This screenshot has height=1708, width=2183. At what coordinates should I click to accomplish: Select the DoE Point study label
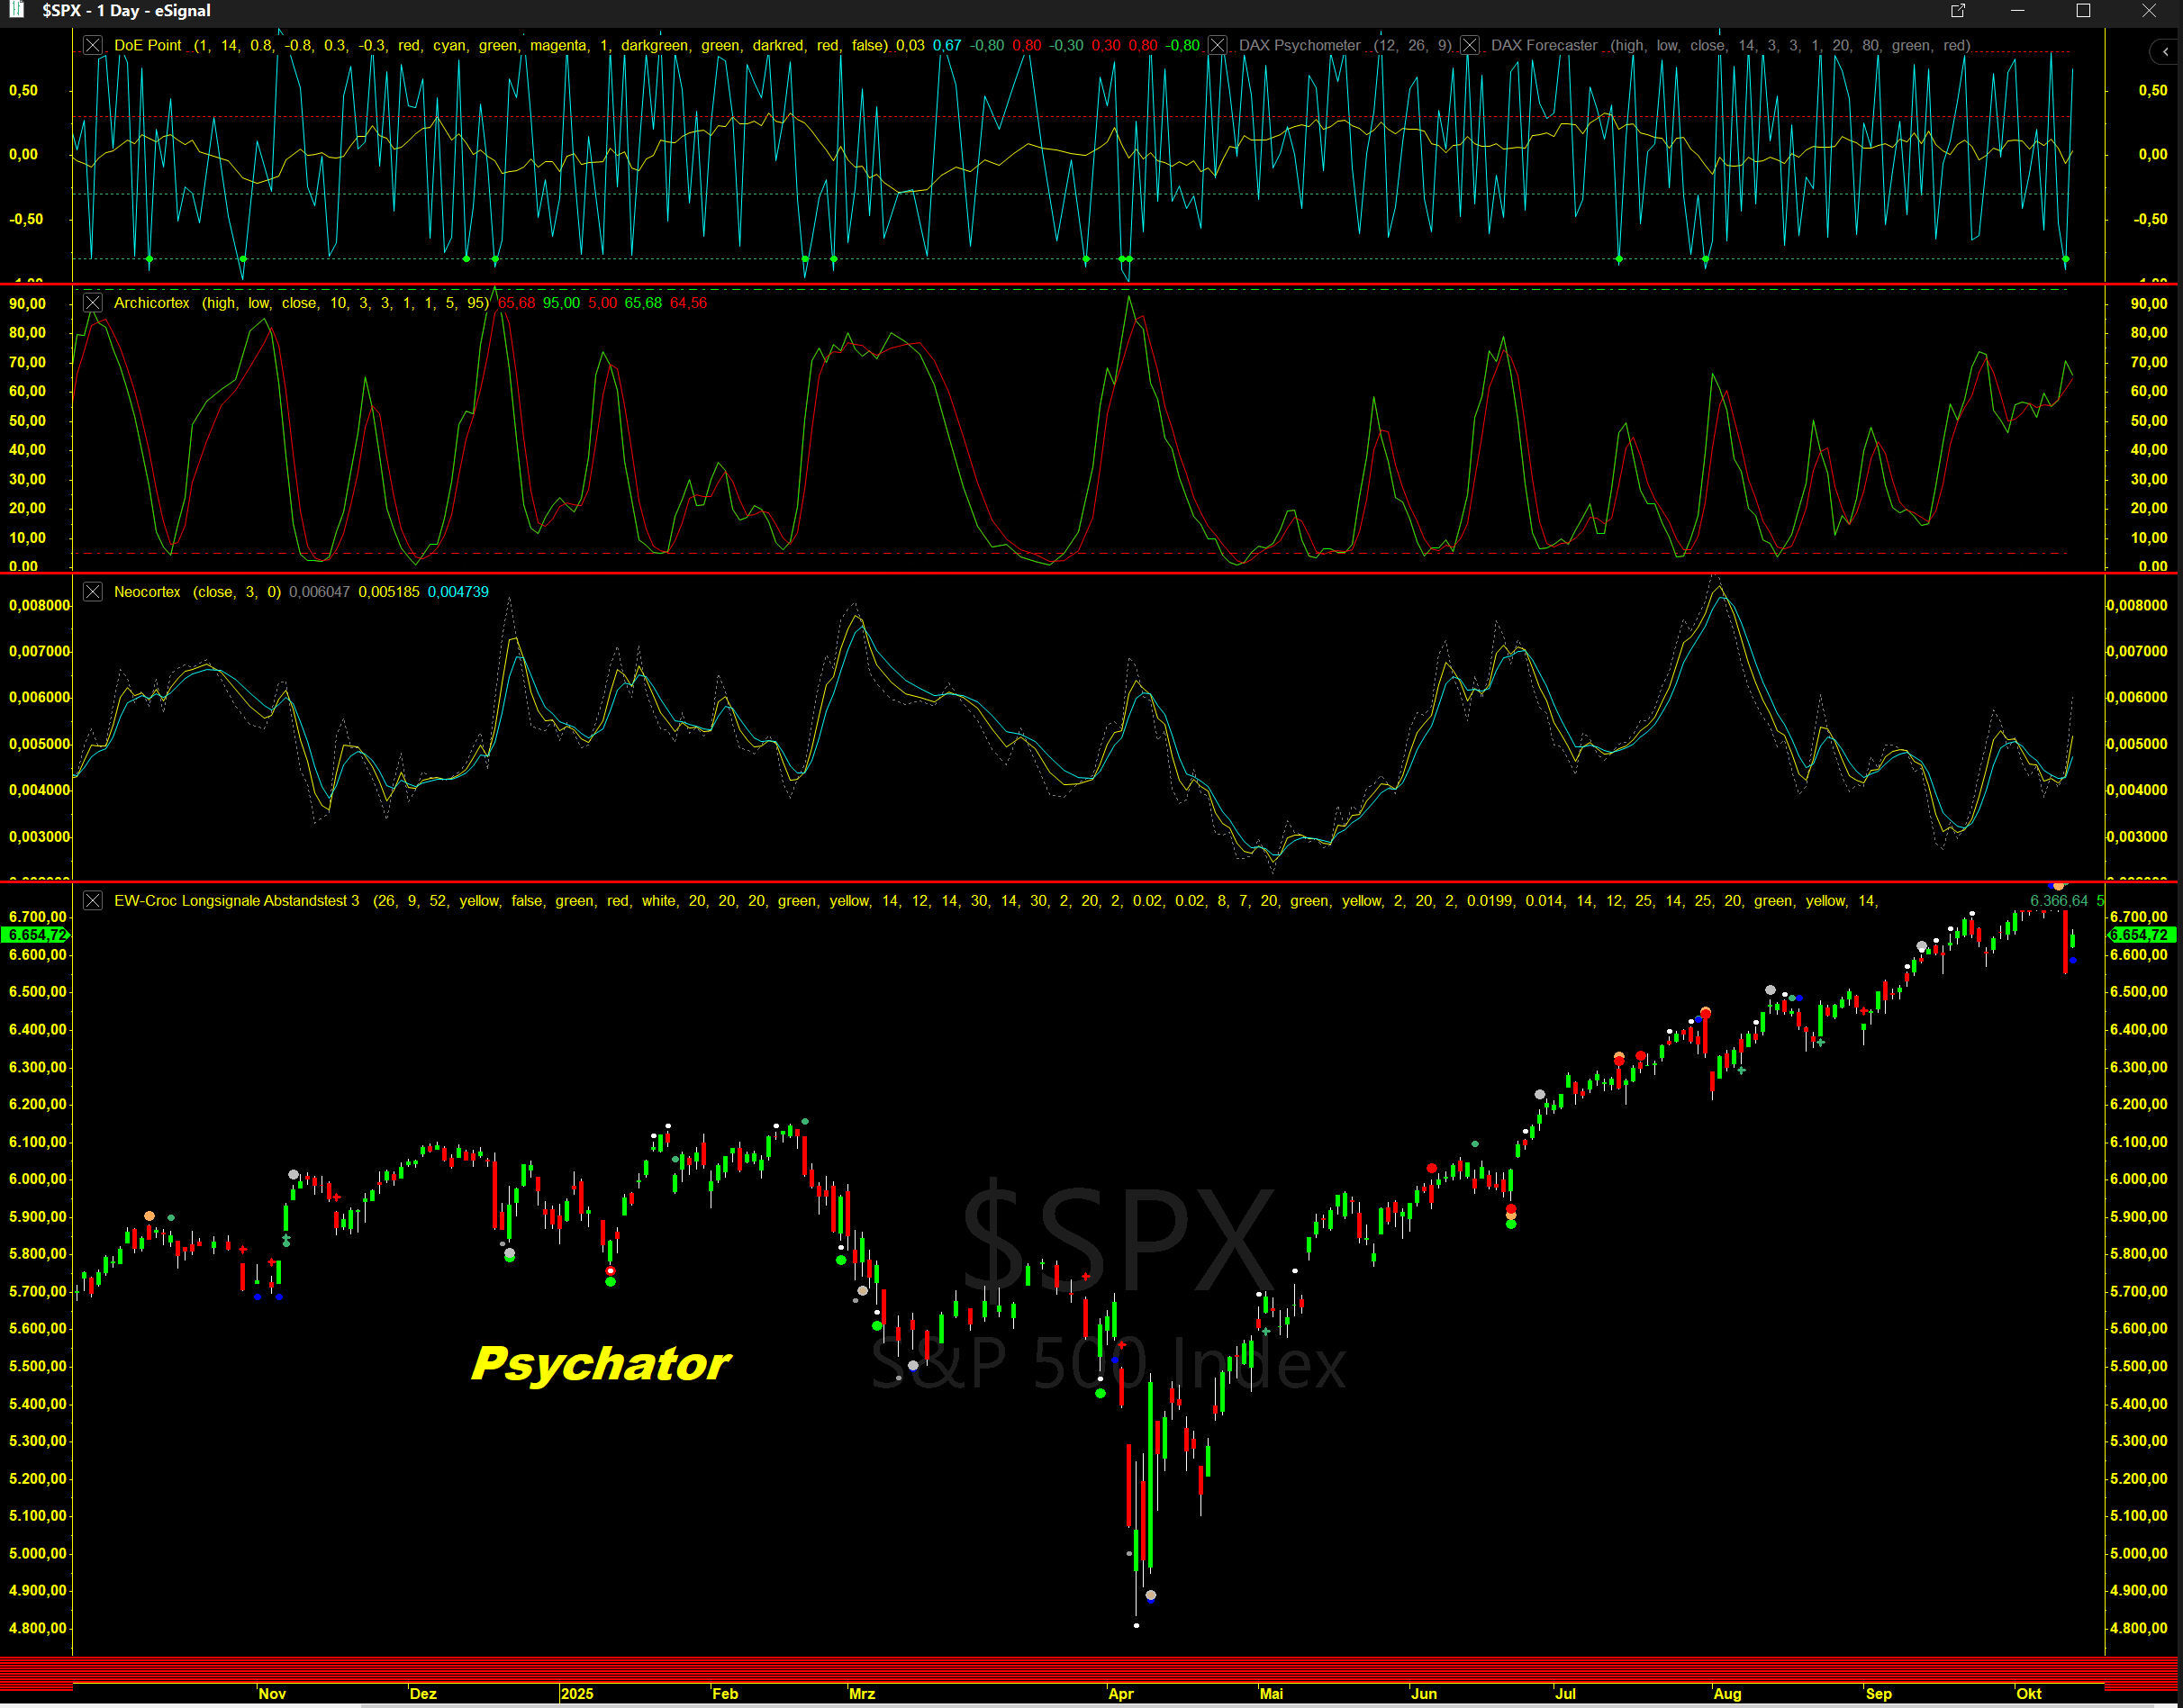[x=148, y=45]
